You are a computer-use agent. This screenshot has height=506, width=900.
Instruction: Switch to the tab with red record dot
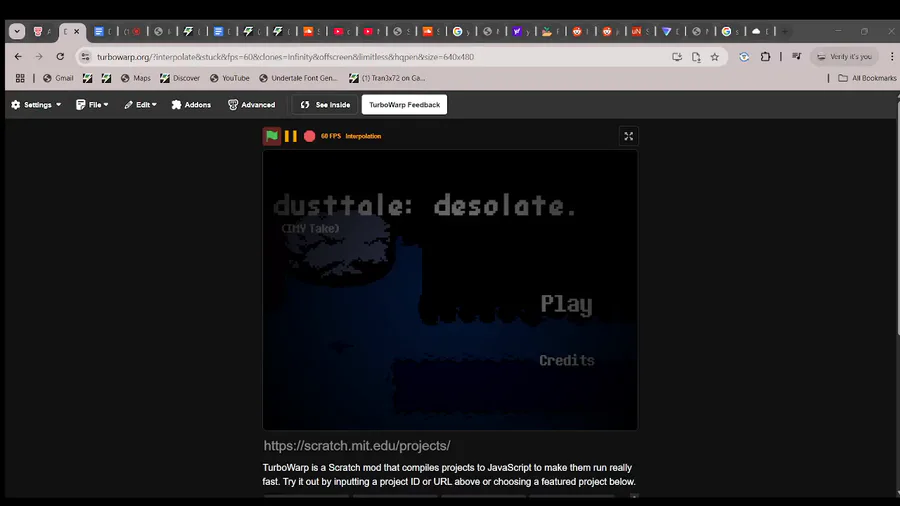coord(132,32)
